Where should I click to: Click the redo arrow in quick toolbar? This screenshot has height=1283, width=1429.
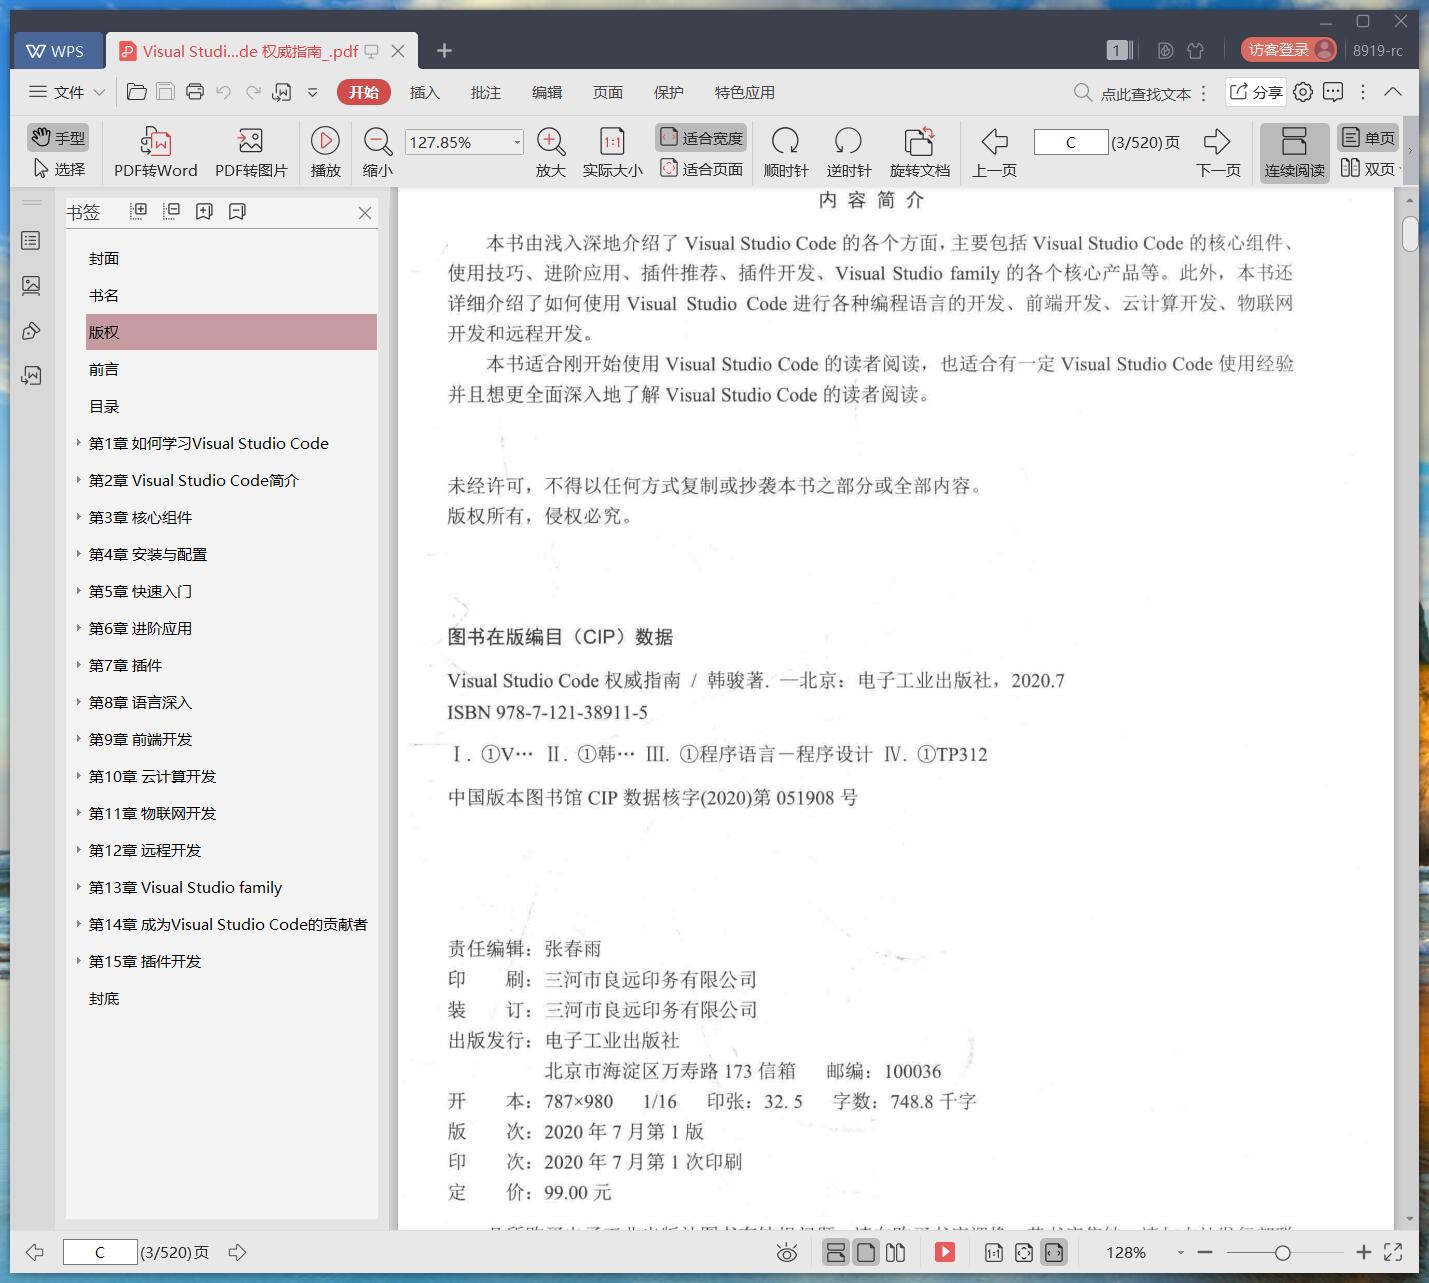click(x=253, y=92)
